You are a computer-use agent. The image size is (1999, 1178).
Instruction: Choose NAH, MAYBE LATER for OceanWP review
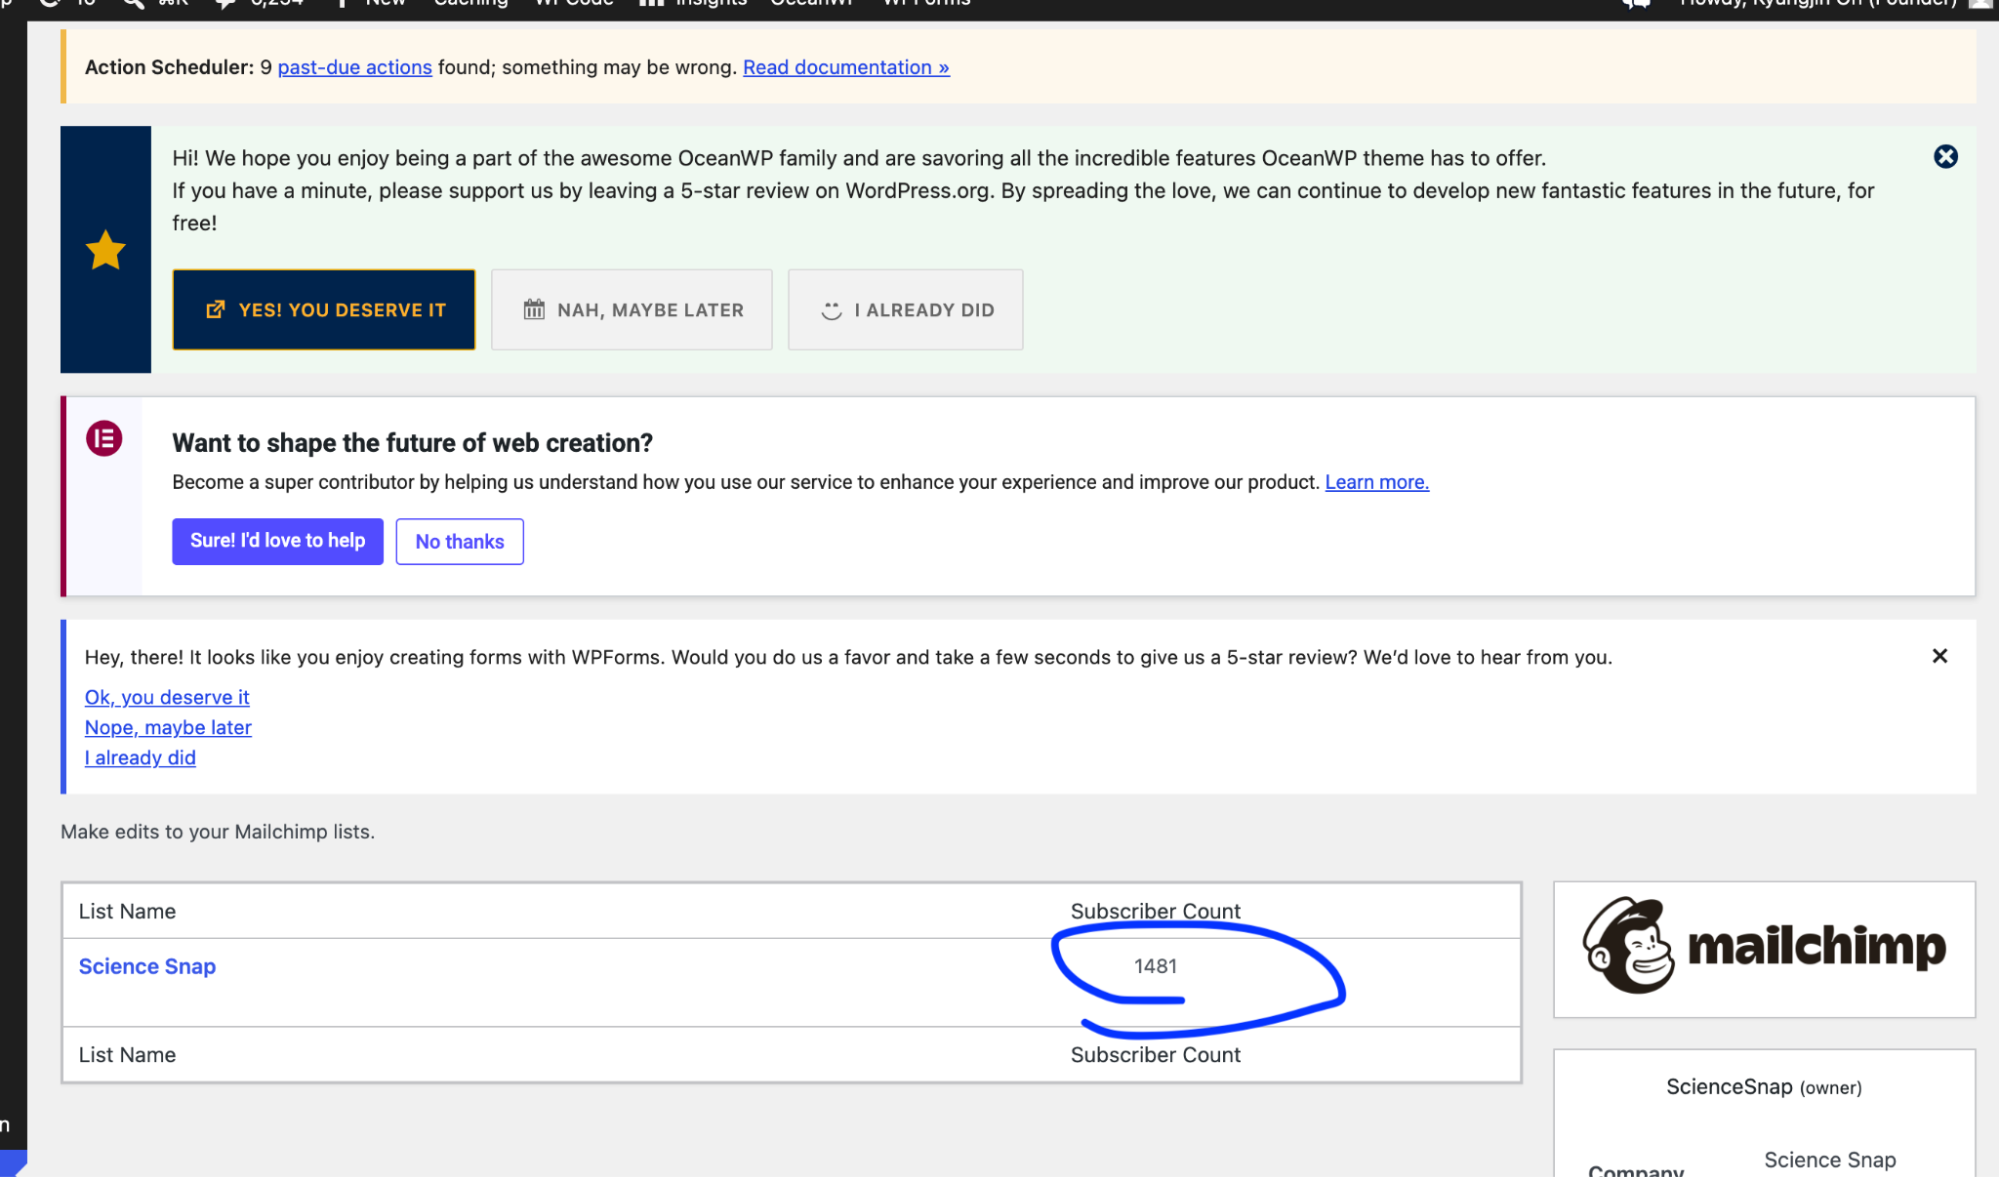pos(632,310)
